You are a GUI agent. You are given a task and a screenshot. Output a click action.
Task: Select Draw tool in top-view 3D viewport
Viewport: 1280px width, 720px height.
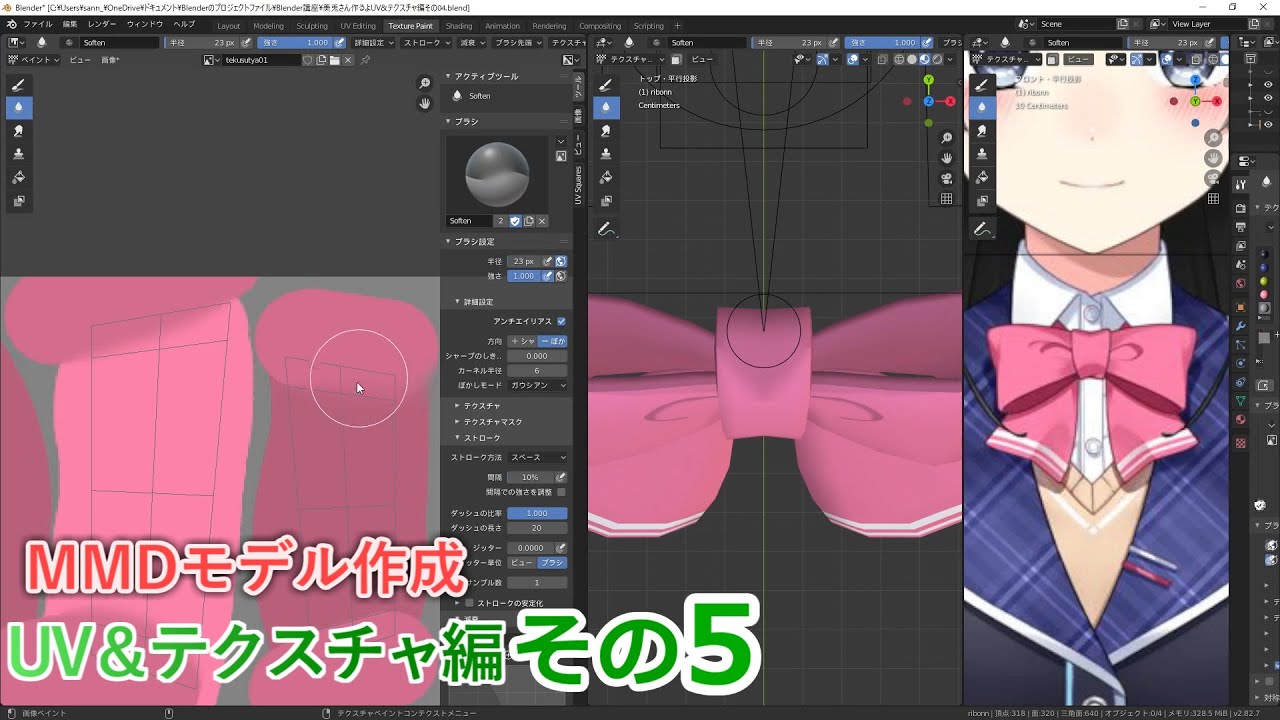[605, 84]
